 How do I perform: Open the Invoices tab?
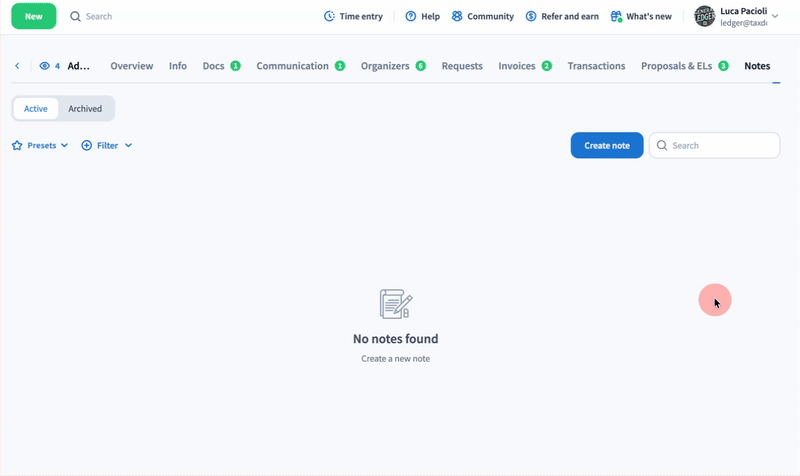(x=517, y=66)
